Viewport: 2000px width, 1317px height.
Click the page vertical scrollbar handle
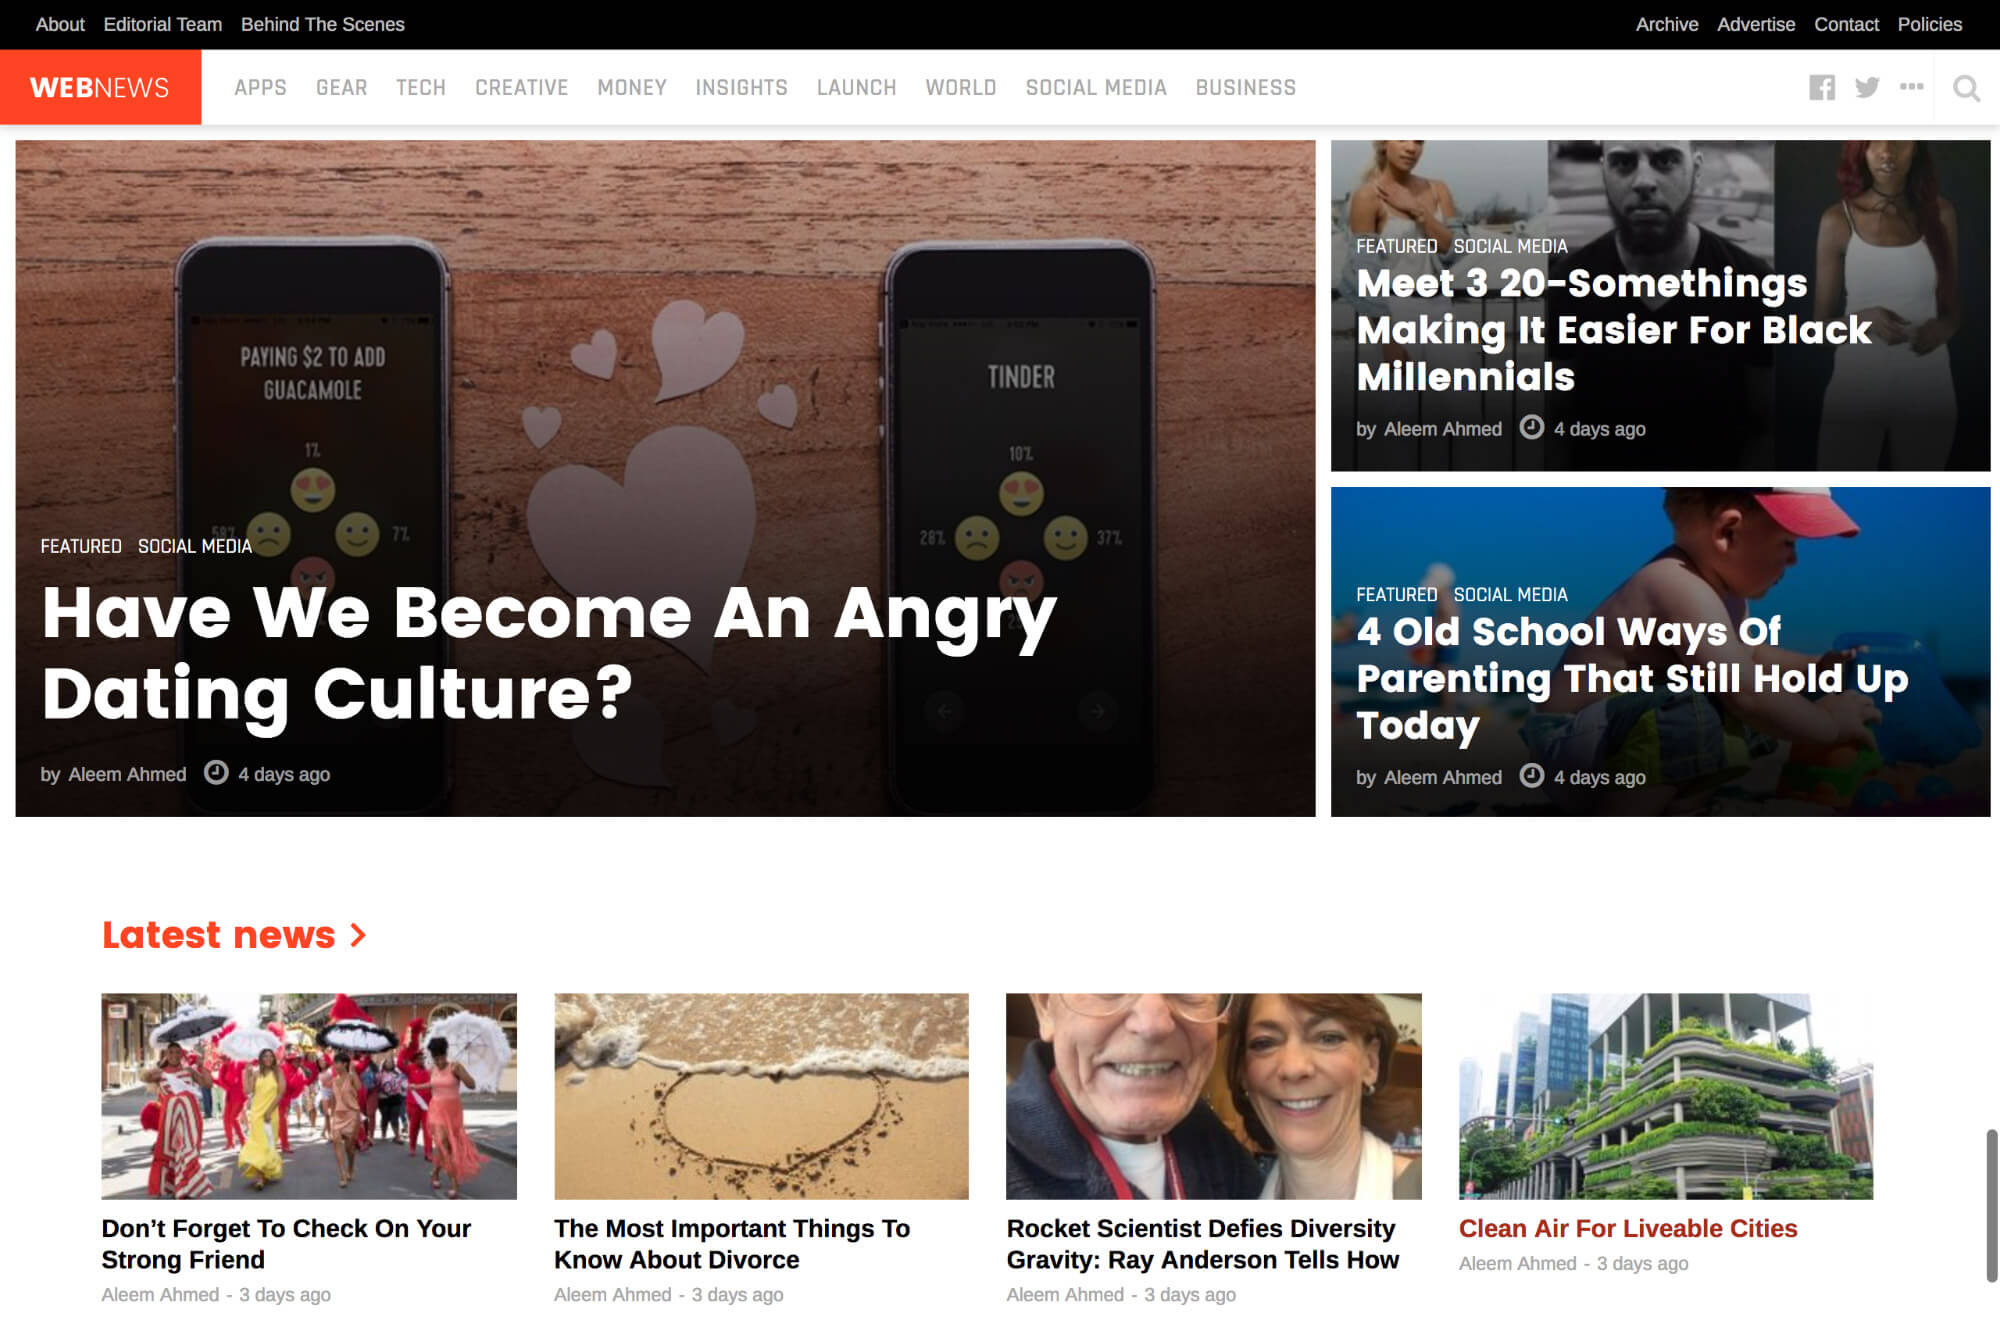point(1992,1205)
